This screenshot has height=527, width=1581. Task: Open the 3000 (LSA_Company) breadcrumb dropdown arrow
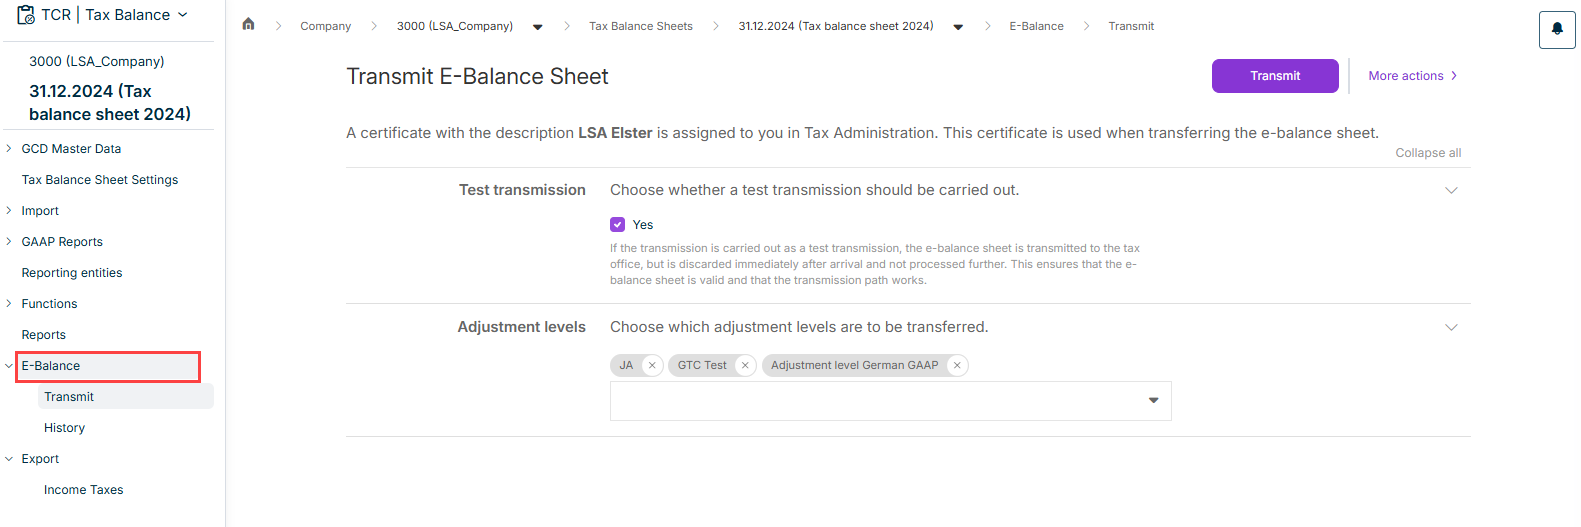pyautogui.click(x=538, y=27)
